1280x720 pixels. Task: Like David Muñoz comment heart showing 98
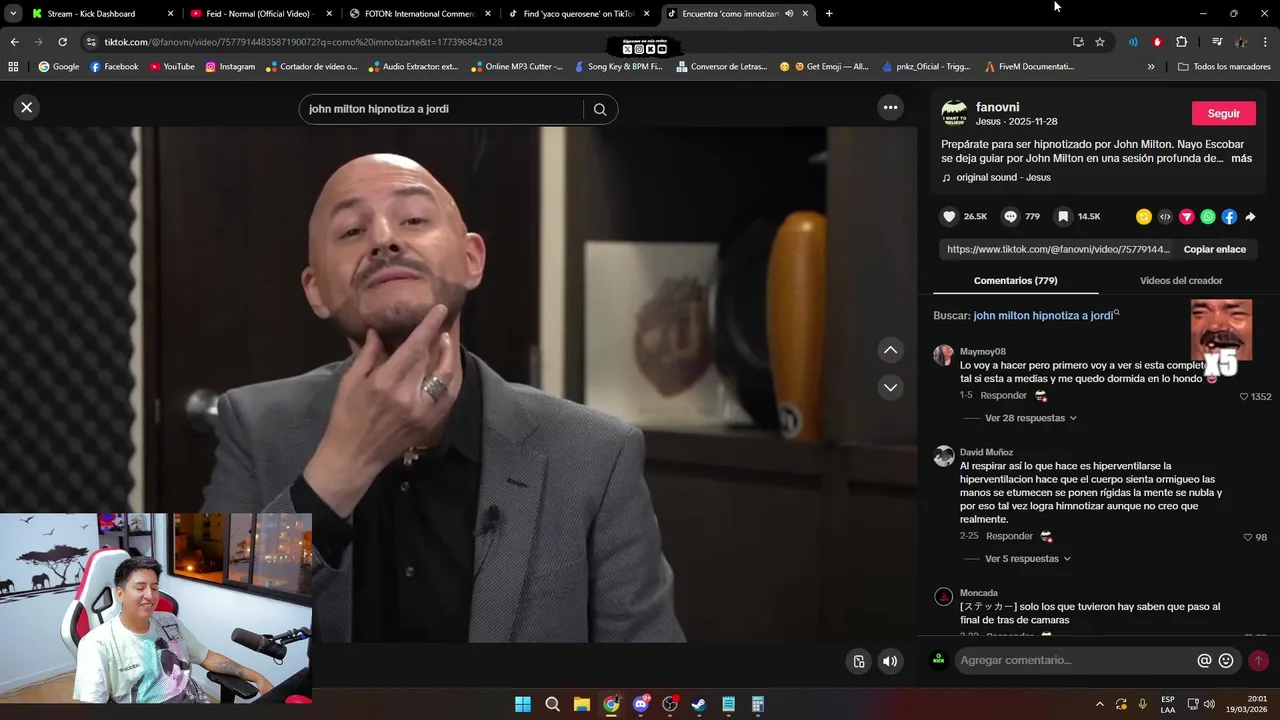1248,537
